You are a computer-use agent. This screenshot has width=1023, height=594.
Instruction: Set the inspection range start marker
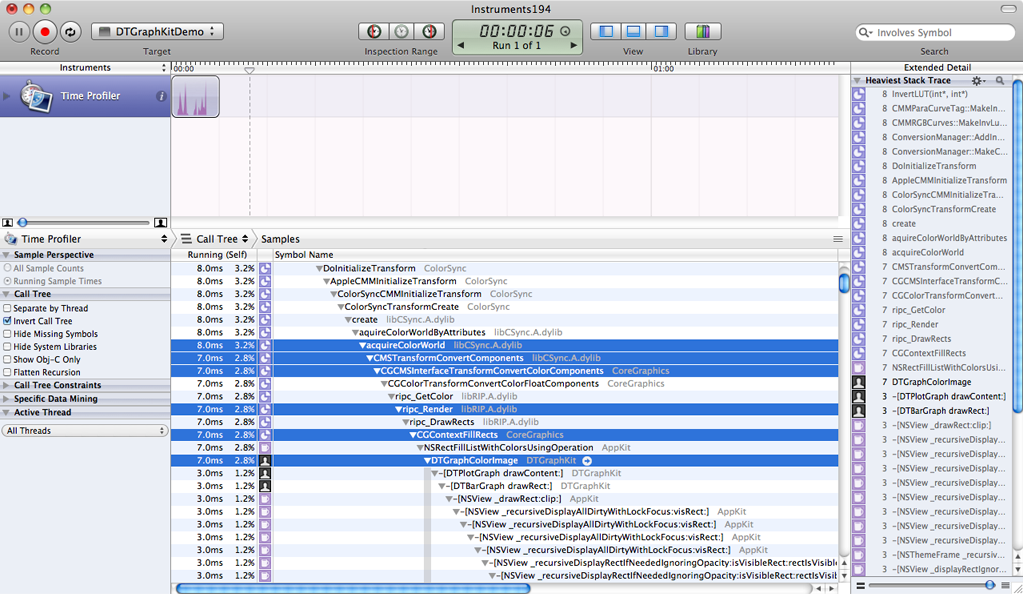(x=373, y=32)
